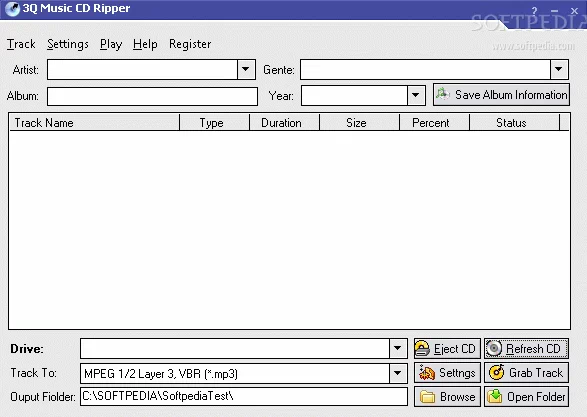Select the MPEG 1/2 Layer 3 VBR format field
The width and height of the screenshot is (587, 417).
(235, 373)
